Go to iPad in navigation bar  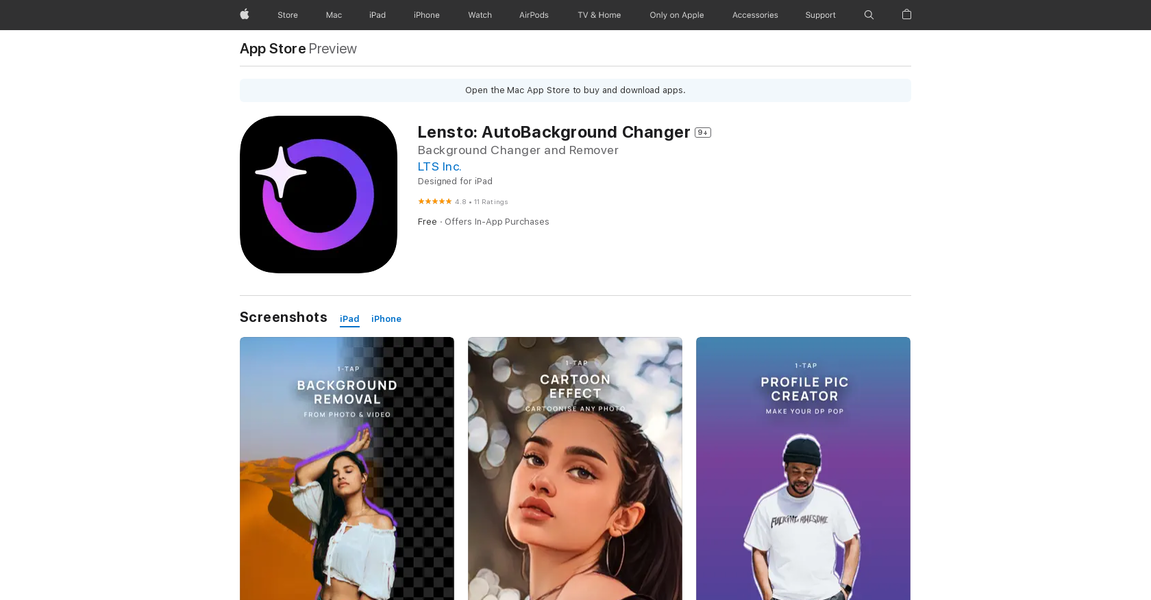point(377,15)
